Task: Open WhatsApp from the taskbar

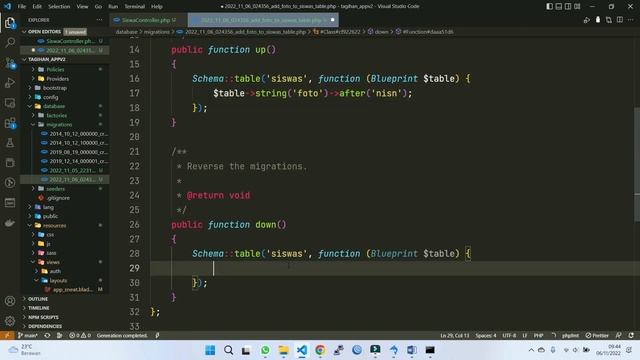Action: click(265, 350)
